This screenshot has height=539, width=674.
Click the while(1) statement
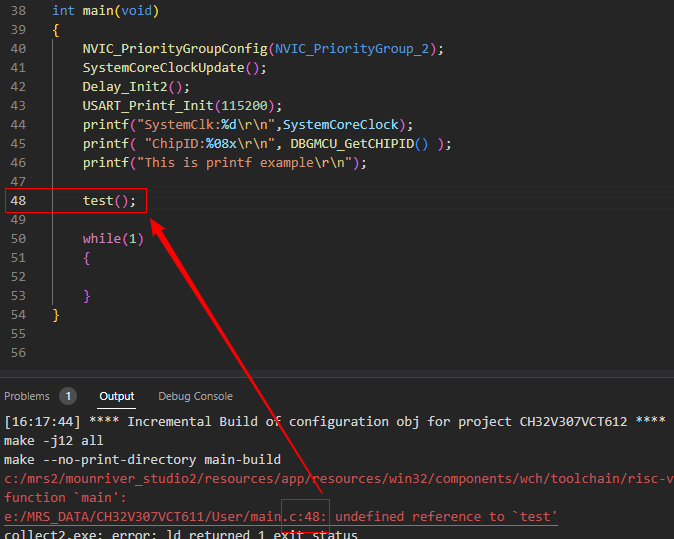[x=113, y=239]
